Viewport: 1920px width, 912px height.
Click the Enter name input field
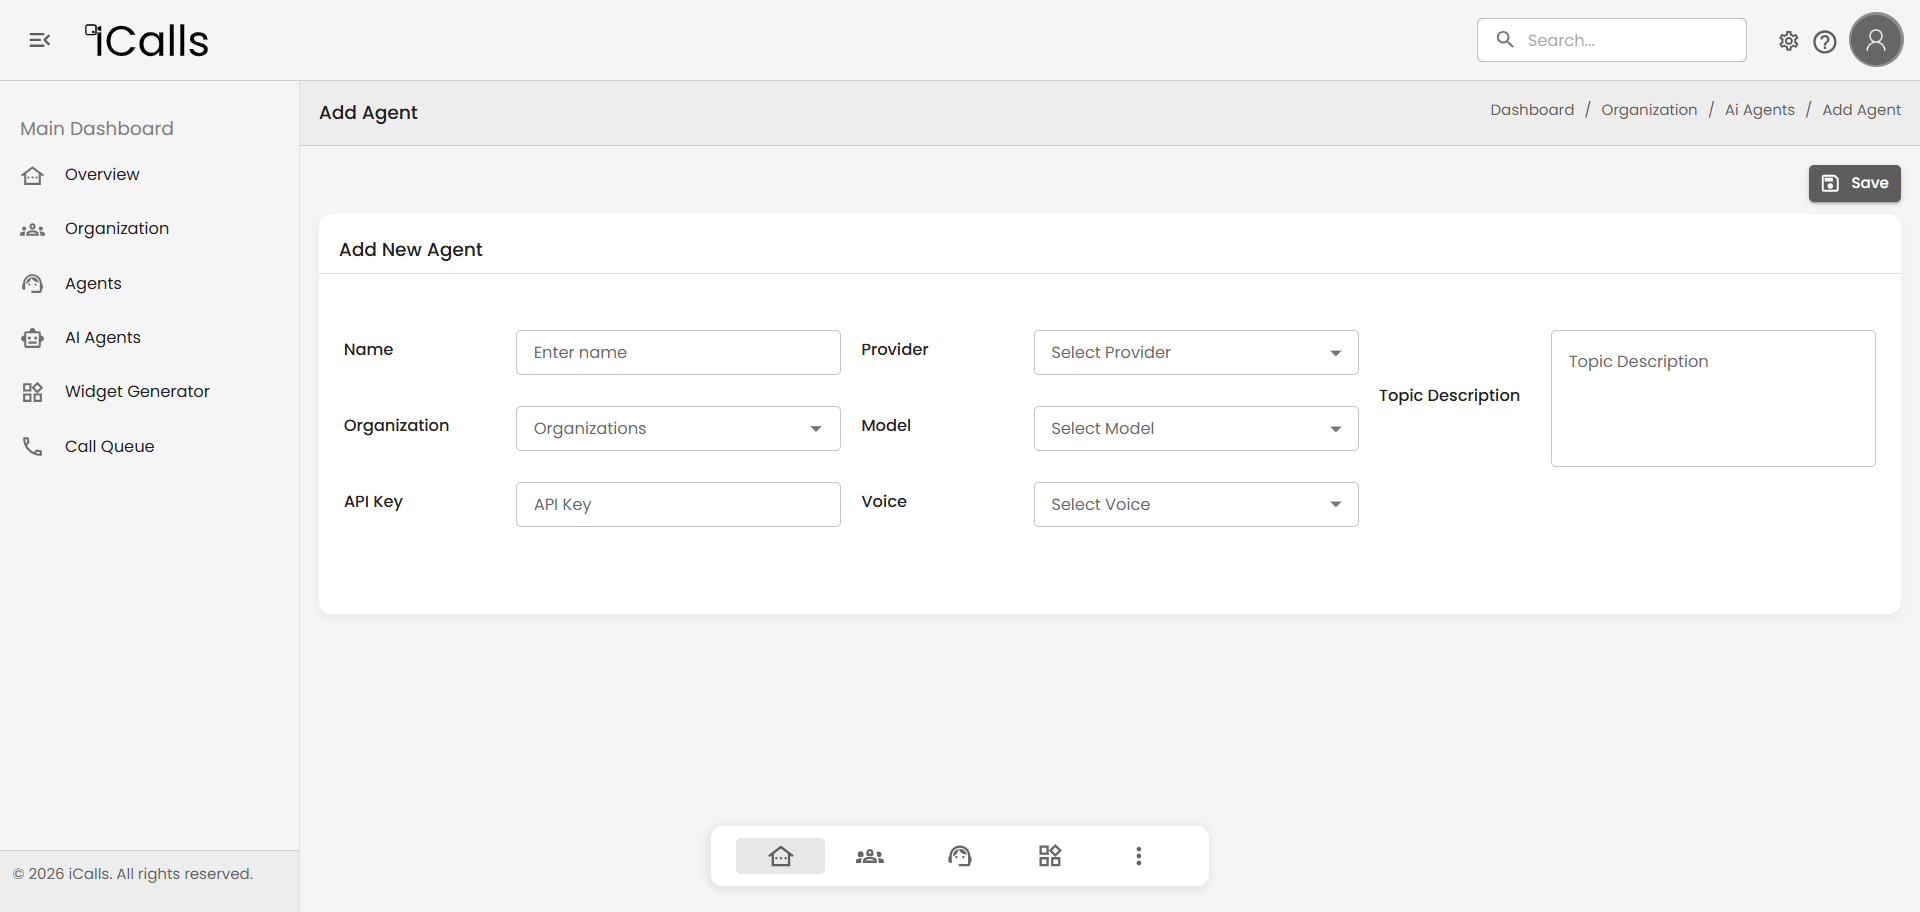[677, 352]
